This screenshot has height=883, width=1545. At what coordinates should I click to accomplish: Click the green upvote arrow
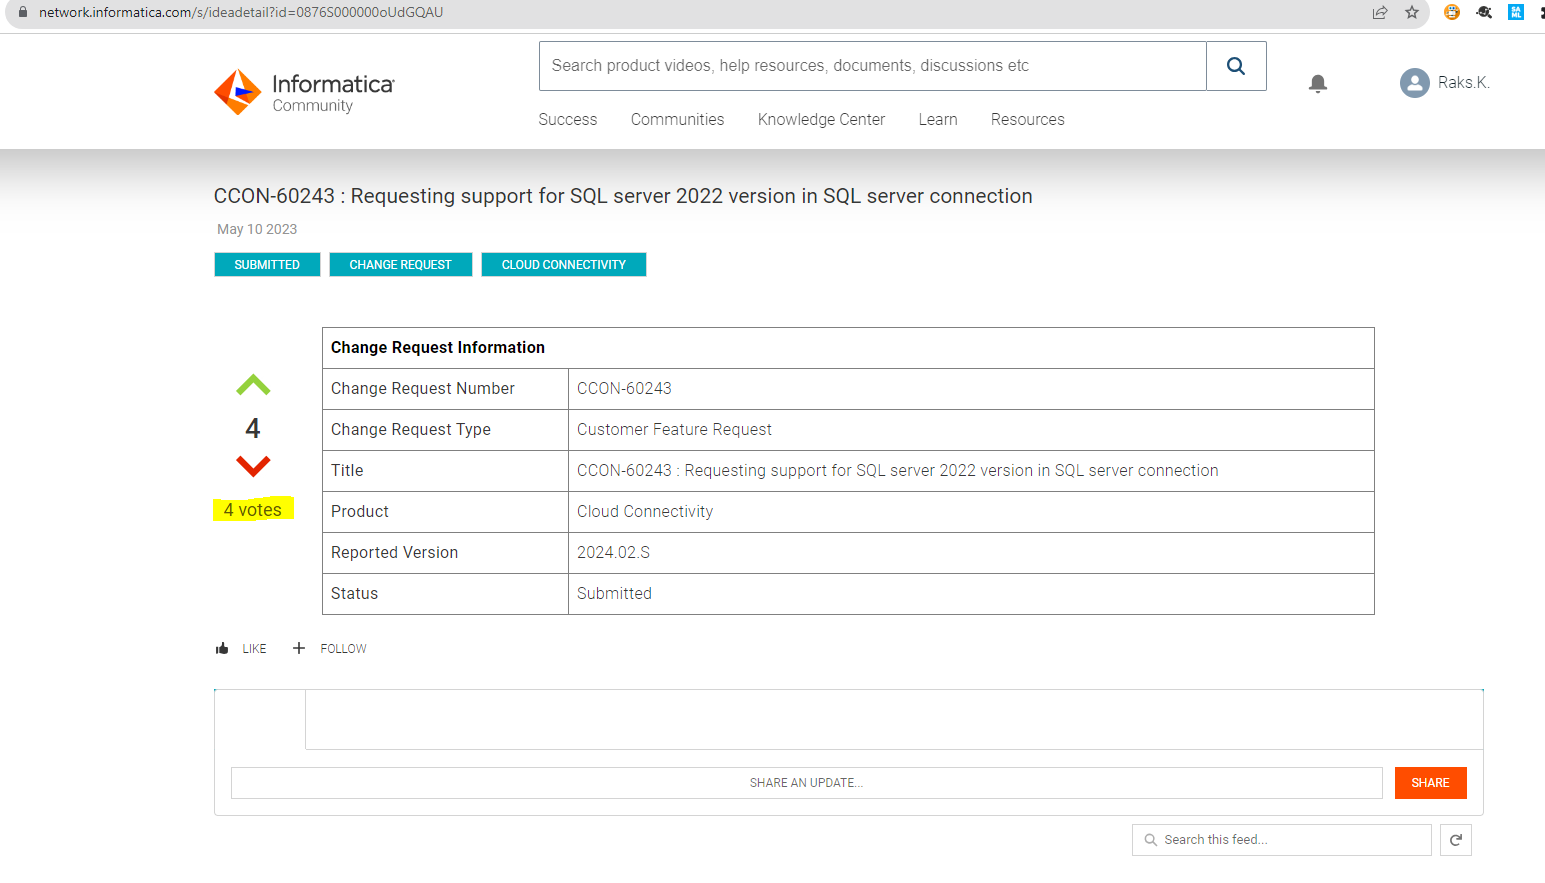(253, 385)
